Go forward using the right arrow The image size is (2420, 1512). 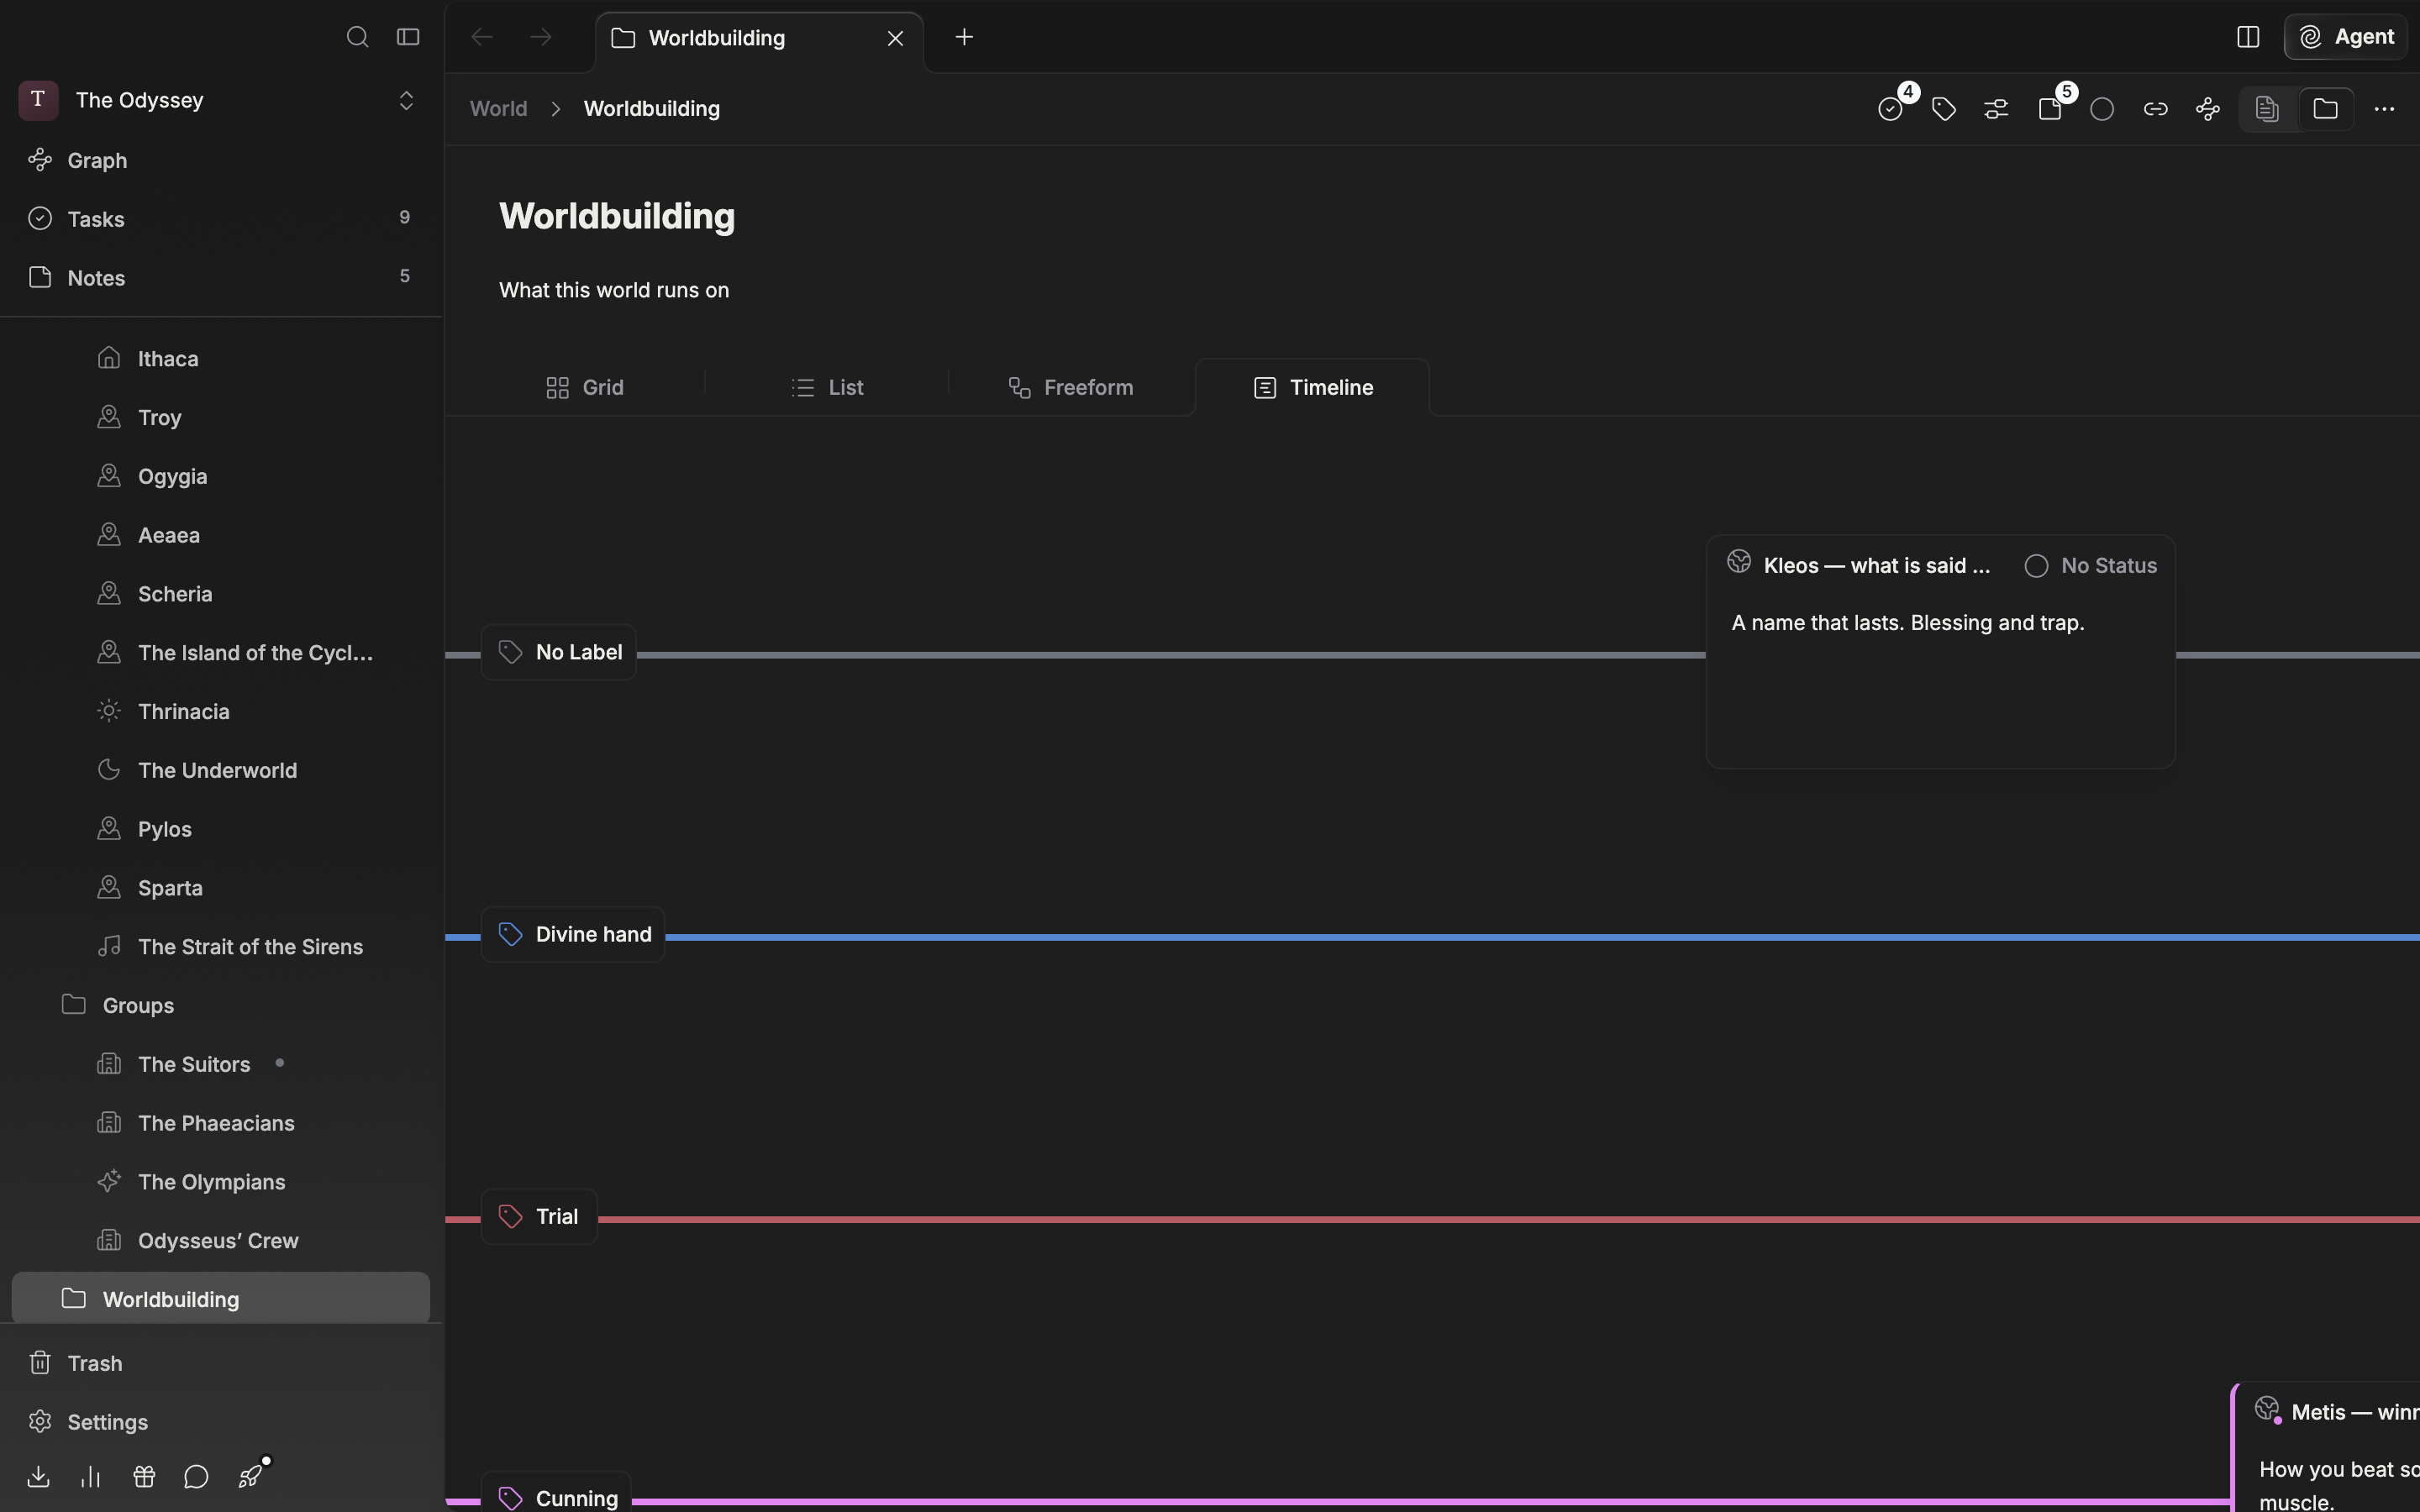(541, 37)
